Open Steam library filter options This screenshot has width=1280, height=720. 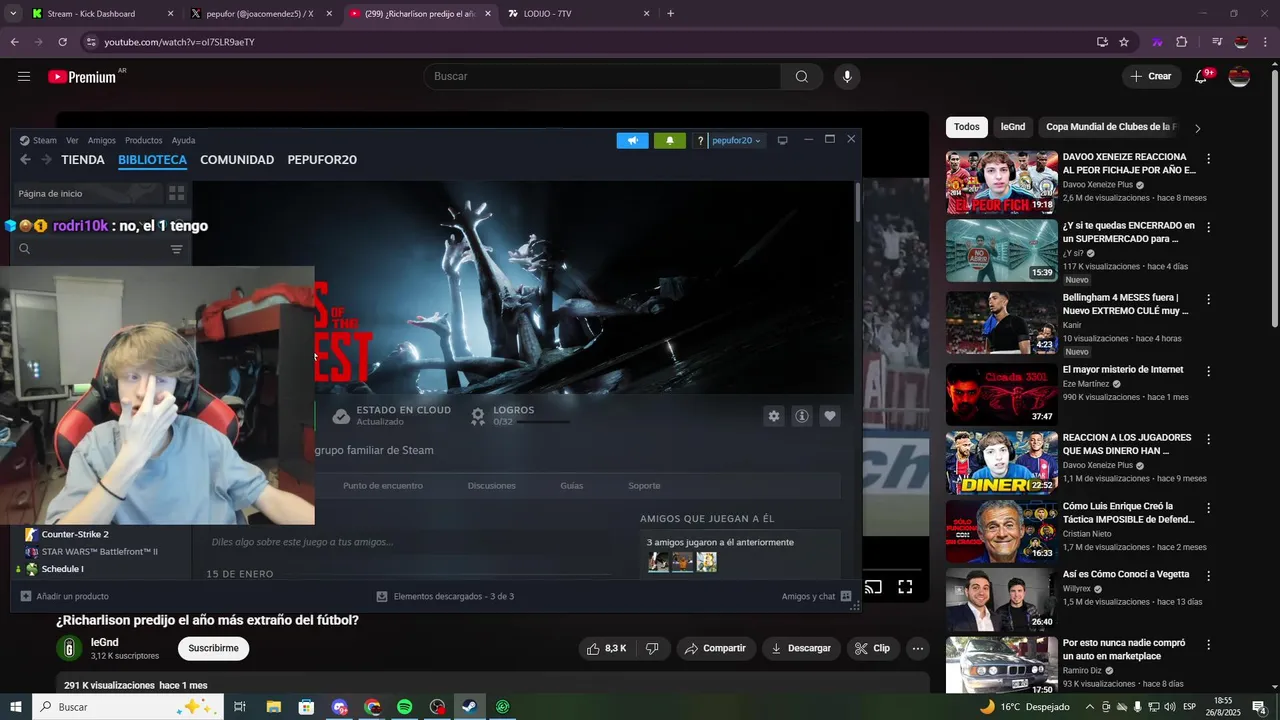(x=176, y=249)
